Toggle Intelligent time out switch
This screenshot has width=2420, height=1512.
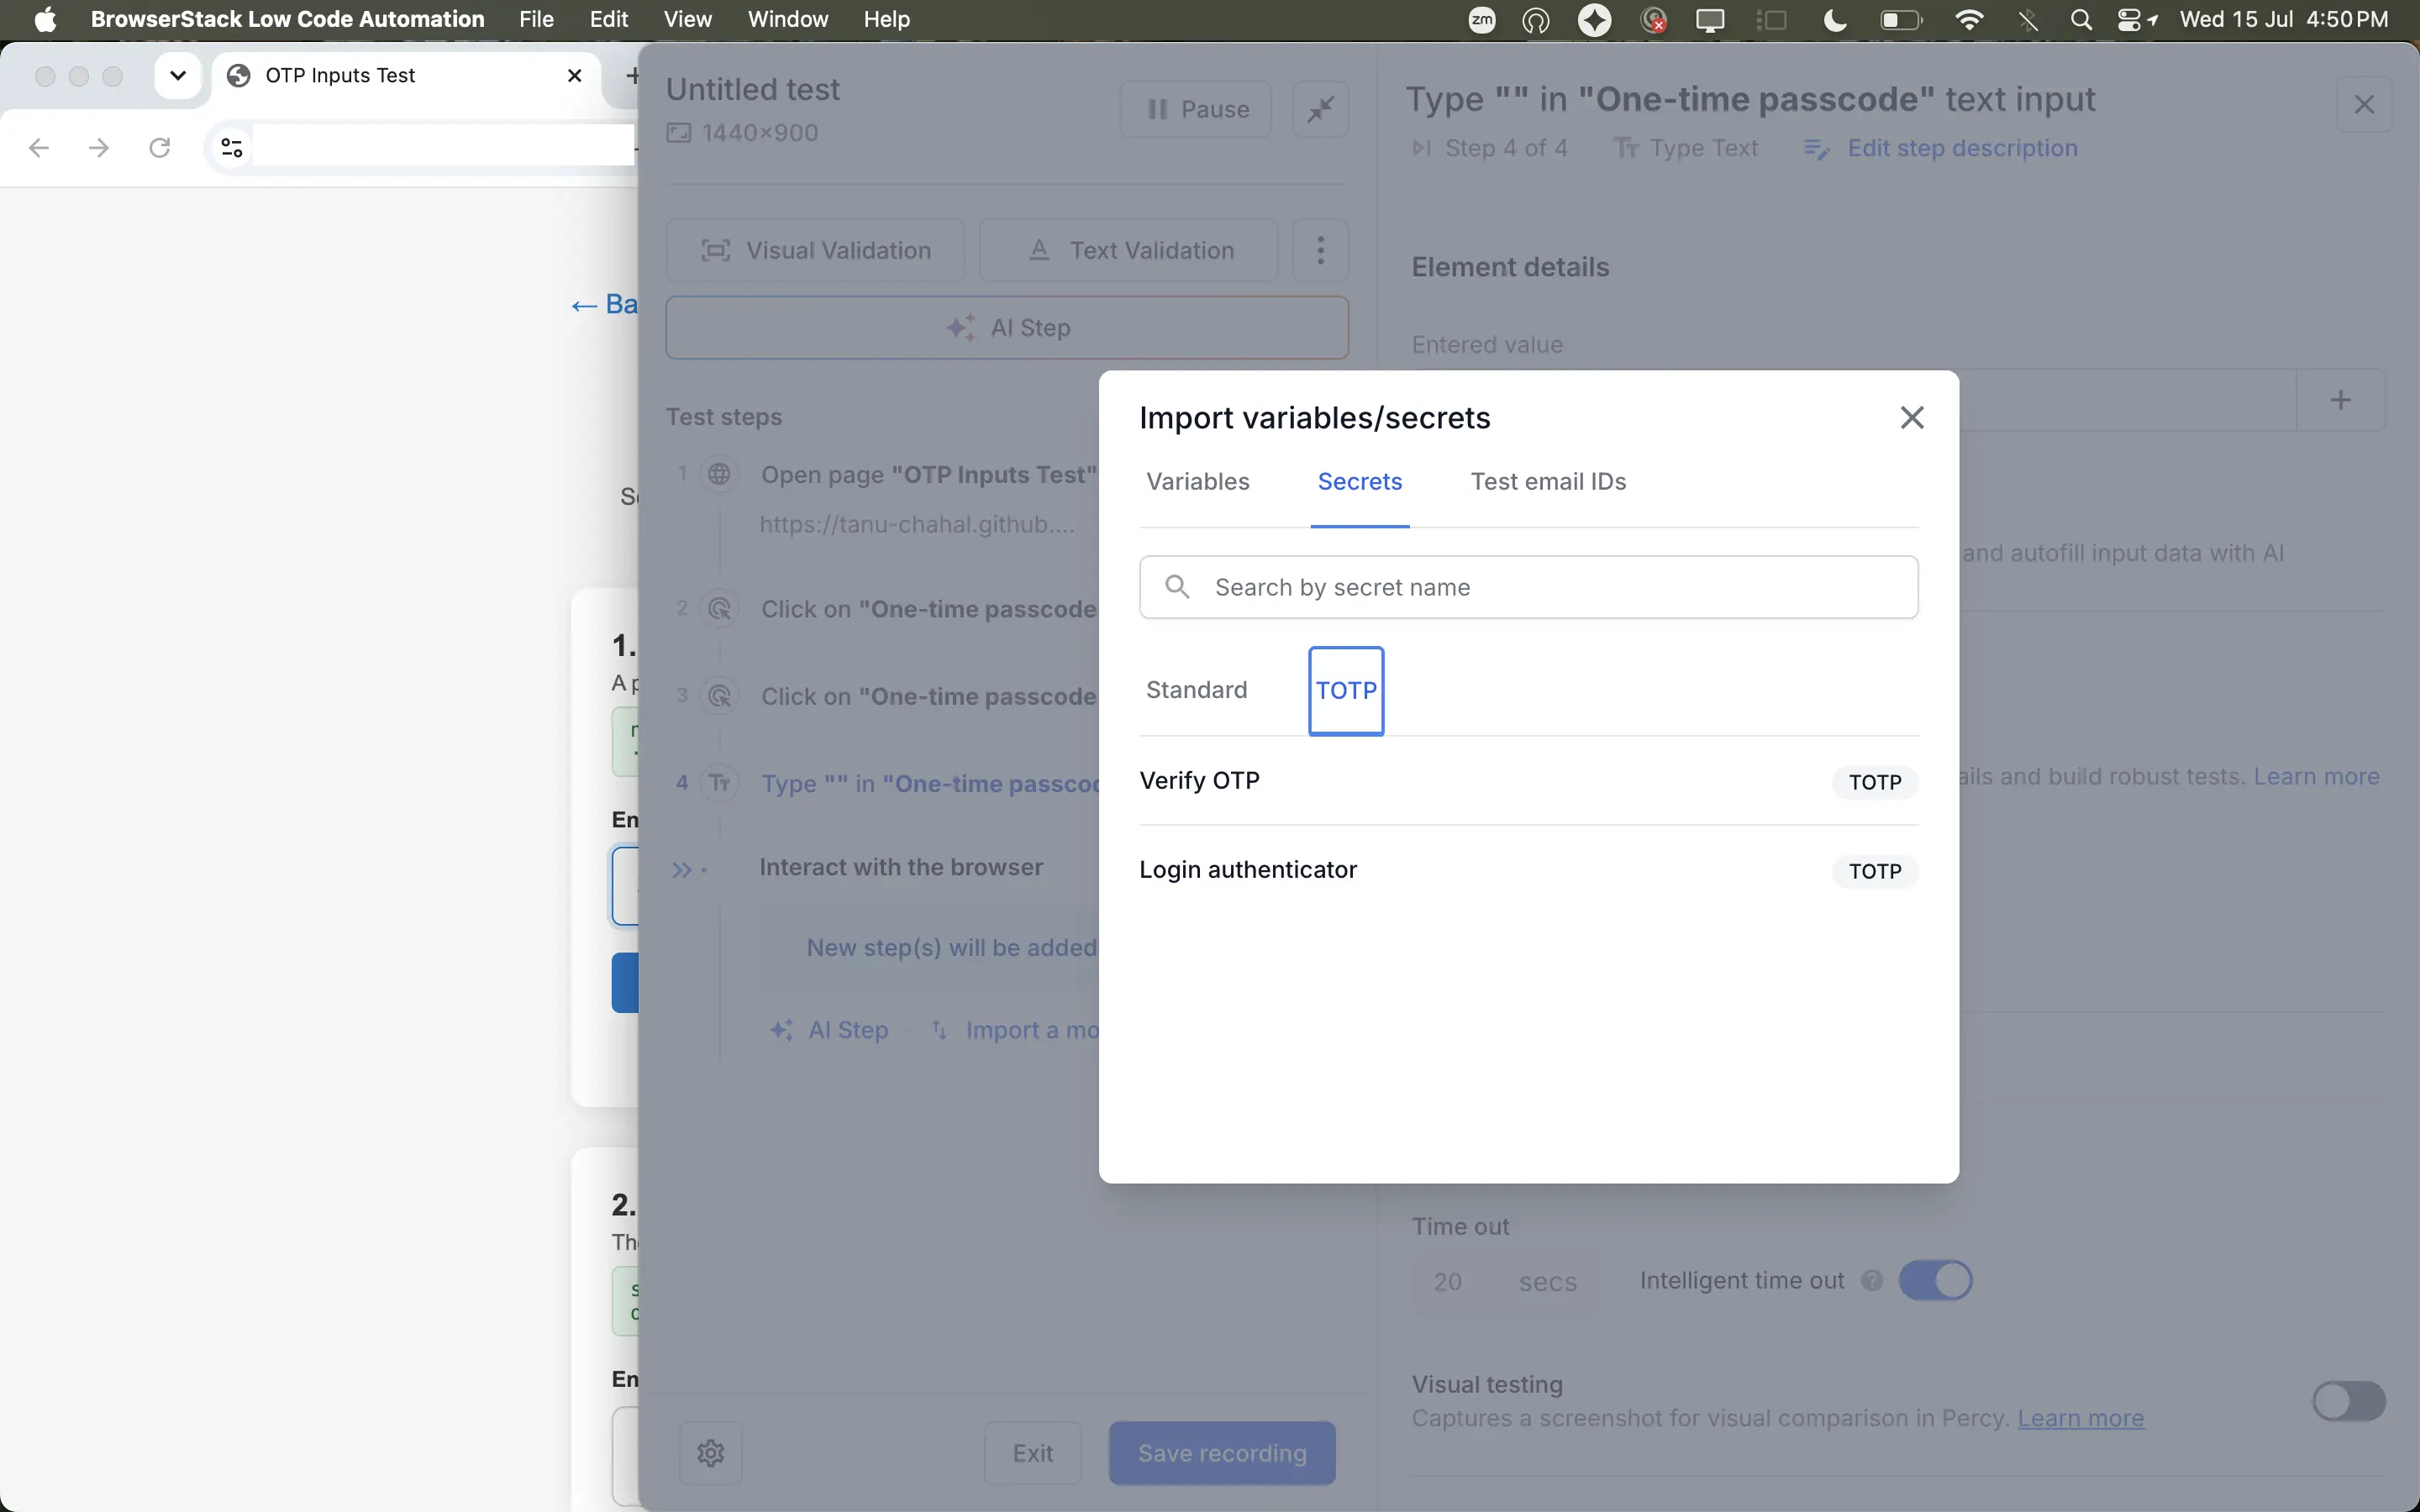(x=1935, y=1281)
